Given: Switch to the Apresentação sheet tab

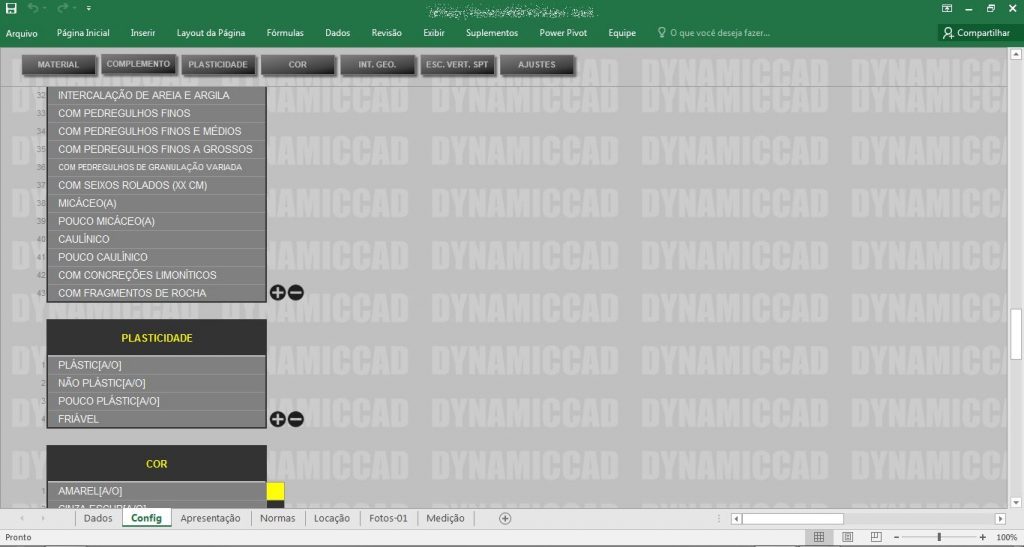Looking at the screenshot, I should pyautogui.click(x=210, y=518).
